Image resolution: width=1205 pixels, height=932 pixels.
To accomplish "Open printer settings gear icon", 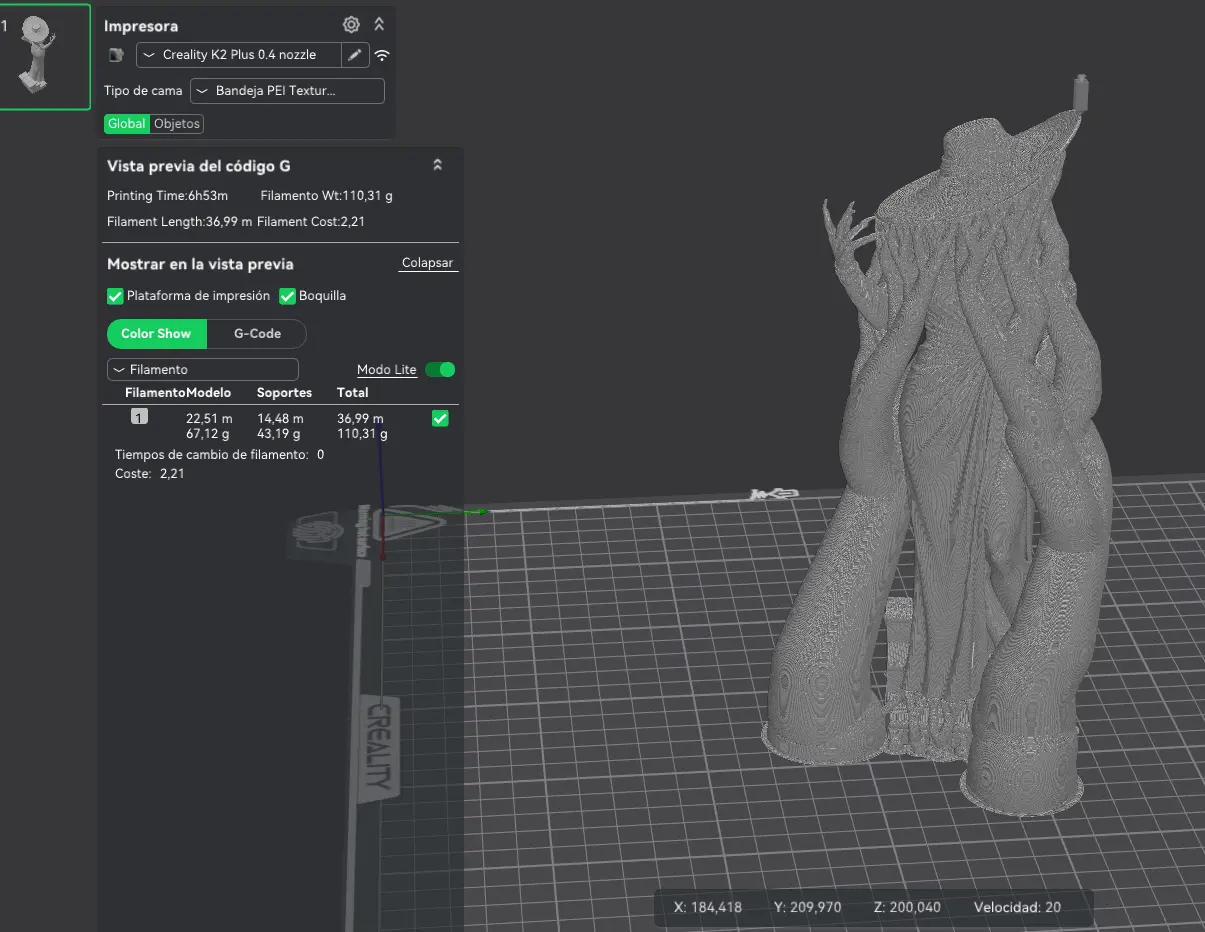I will pyautogui.click(x=351, y=25).
